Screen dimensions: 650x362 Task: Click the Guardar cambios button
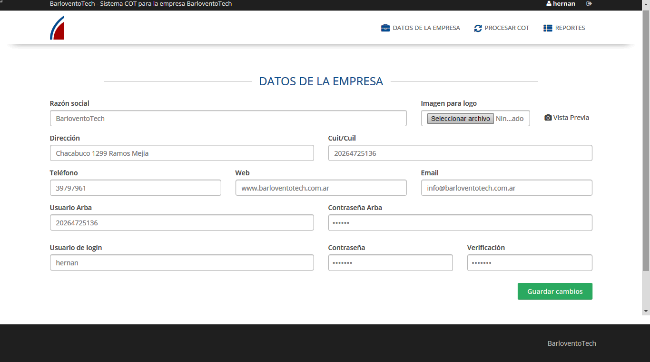click(x=555, y=292)
